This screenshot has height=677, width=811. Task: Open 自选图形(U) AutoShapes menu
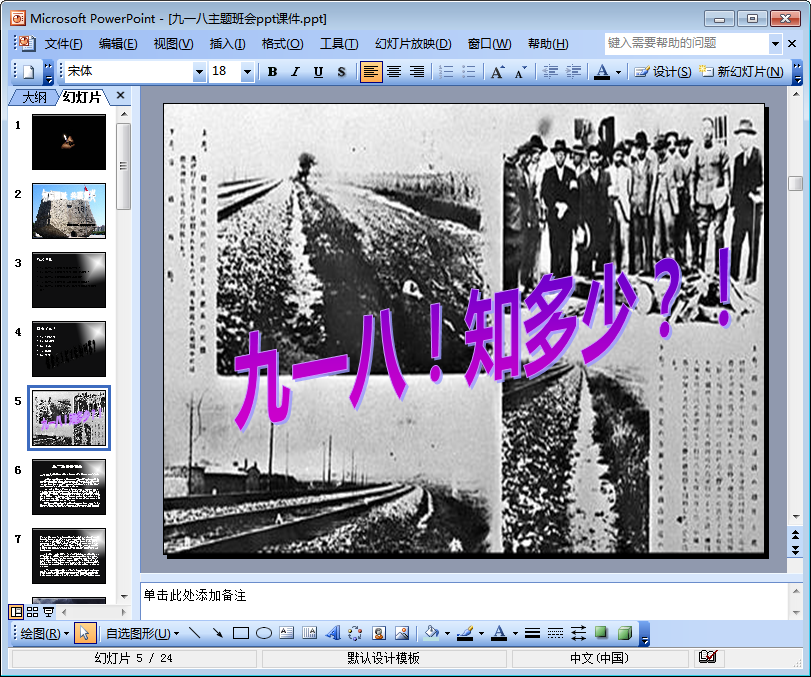click(142, 634)
